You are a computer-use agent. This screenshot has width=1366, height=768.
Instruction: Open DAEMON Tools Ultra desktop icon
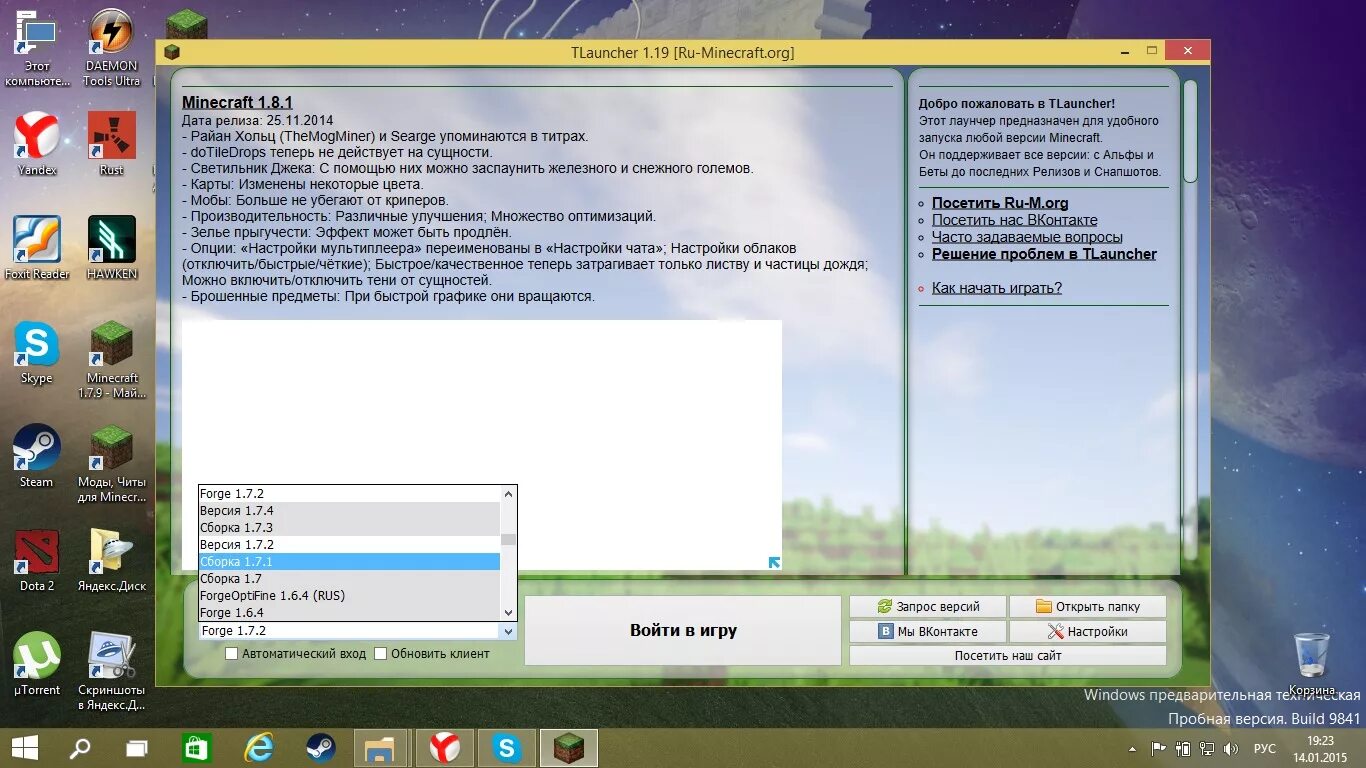(111, 47)
